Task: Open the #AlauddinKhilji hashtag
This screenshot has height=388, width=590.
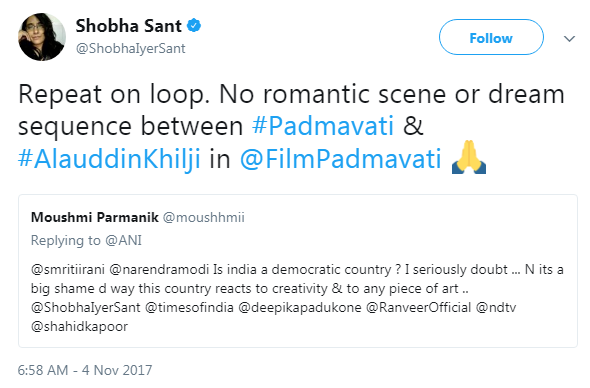Action: coord(109,159)
